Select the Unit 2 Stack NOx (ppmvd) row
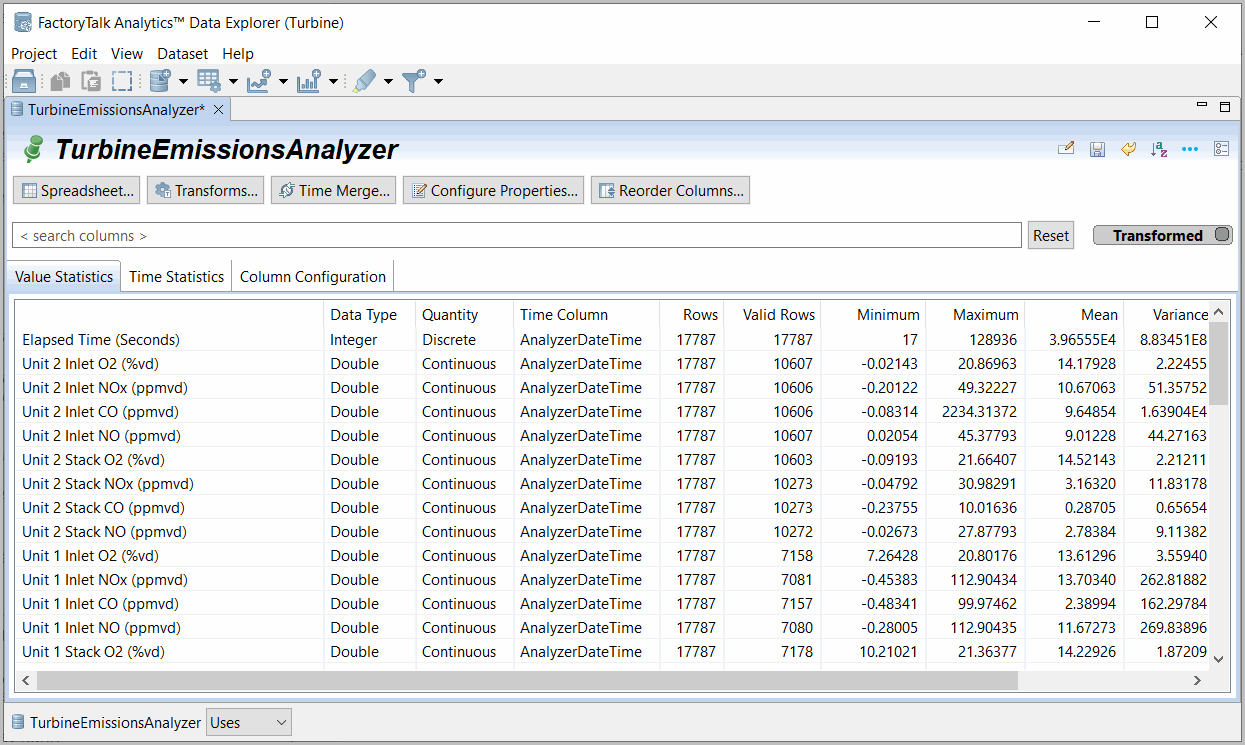Viewport: 1245px width, 745px height. coord(612,484)
